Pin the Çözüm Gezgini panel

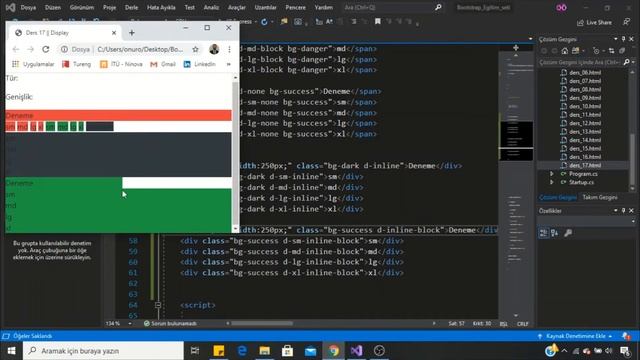(623, 39)
